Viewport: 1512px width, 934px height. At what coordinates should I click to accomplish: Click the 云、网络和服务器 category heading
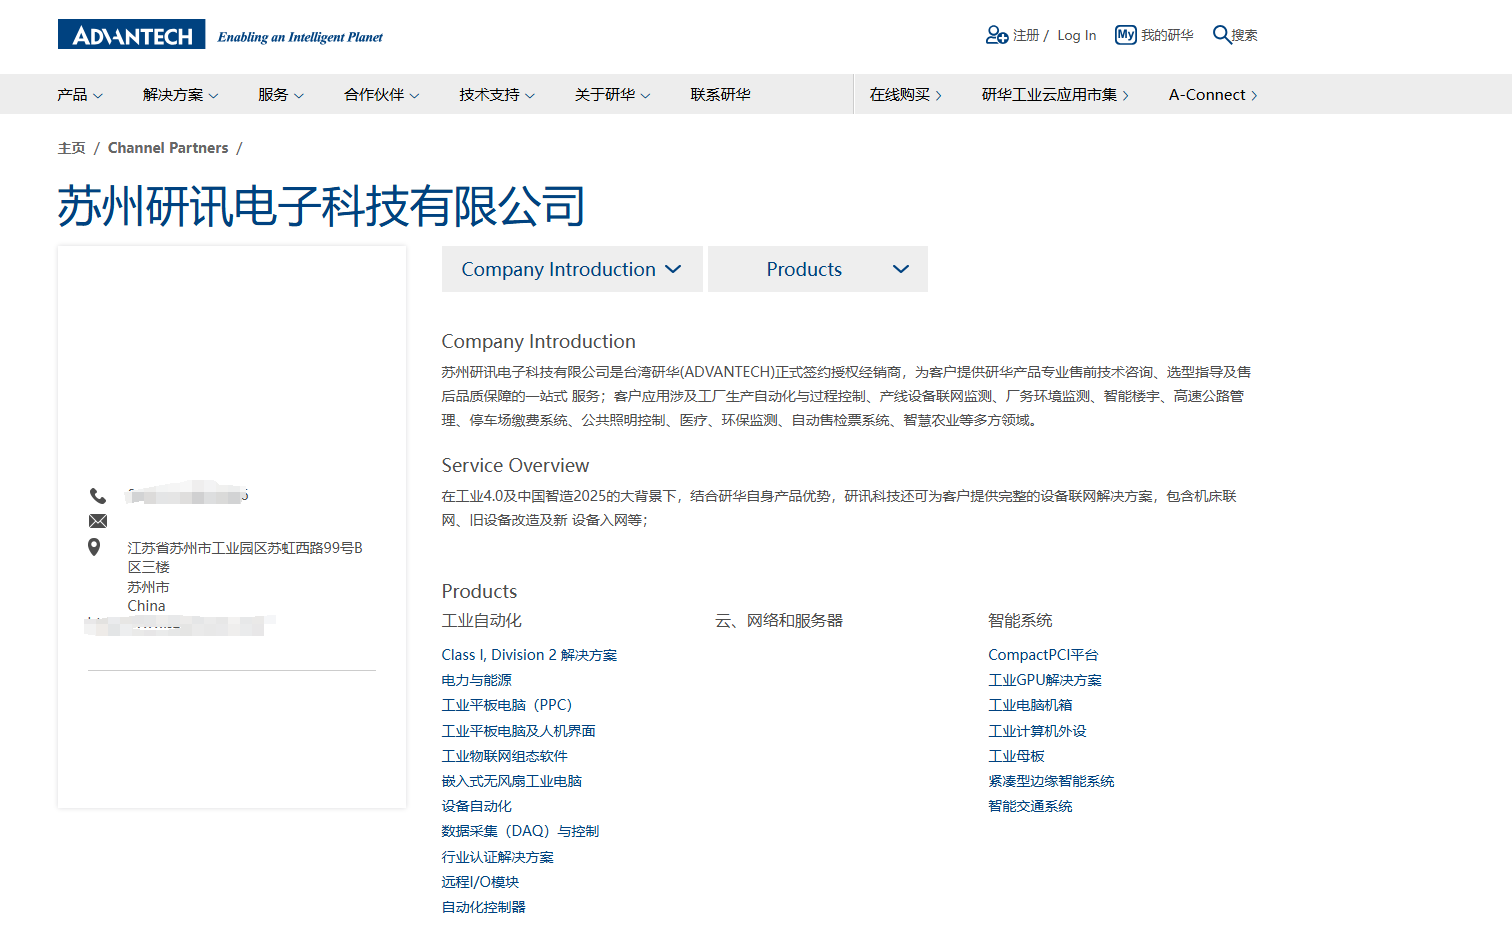779,620
